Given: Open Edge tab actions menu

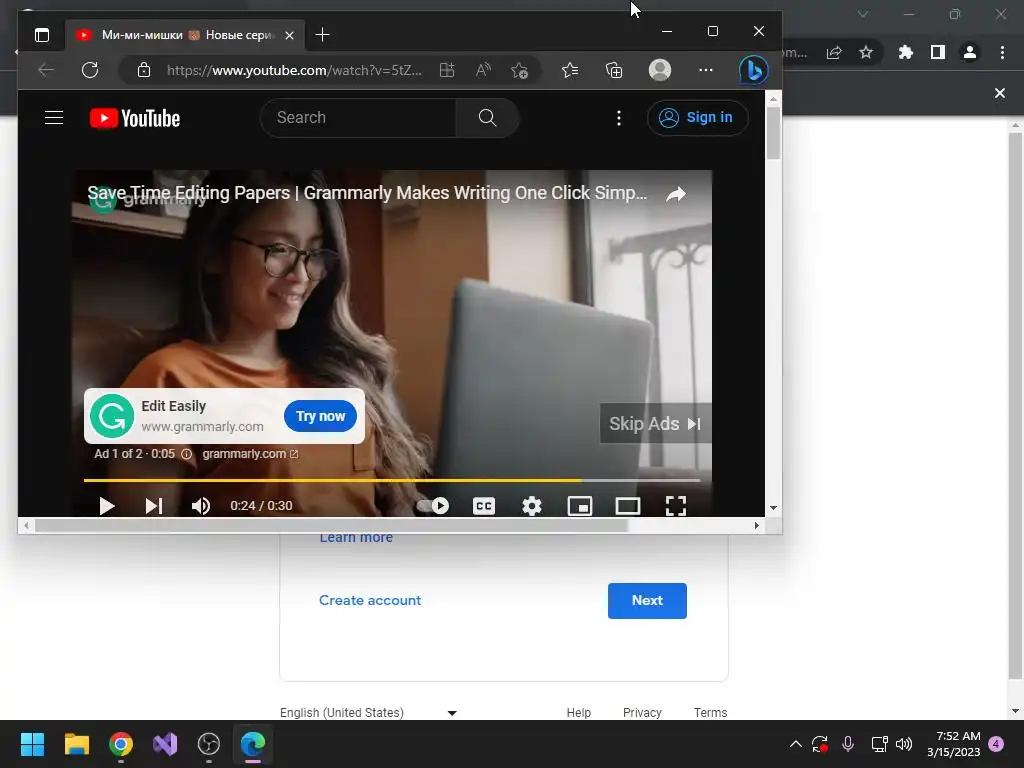Looking at the screenshot, I should (42, 35).
